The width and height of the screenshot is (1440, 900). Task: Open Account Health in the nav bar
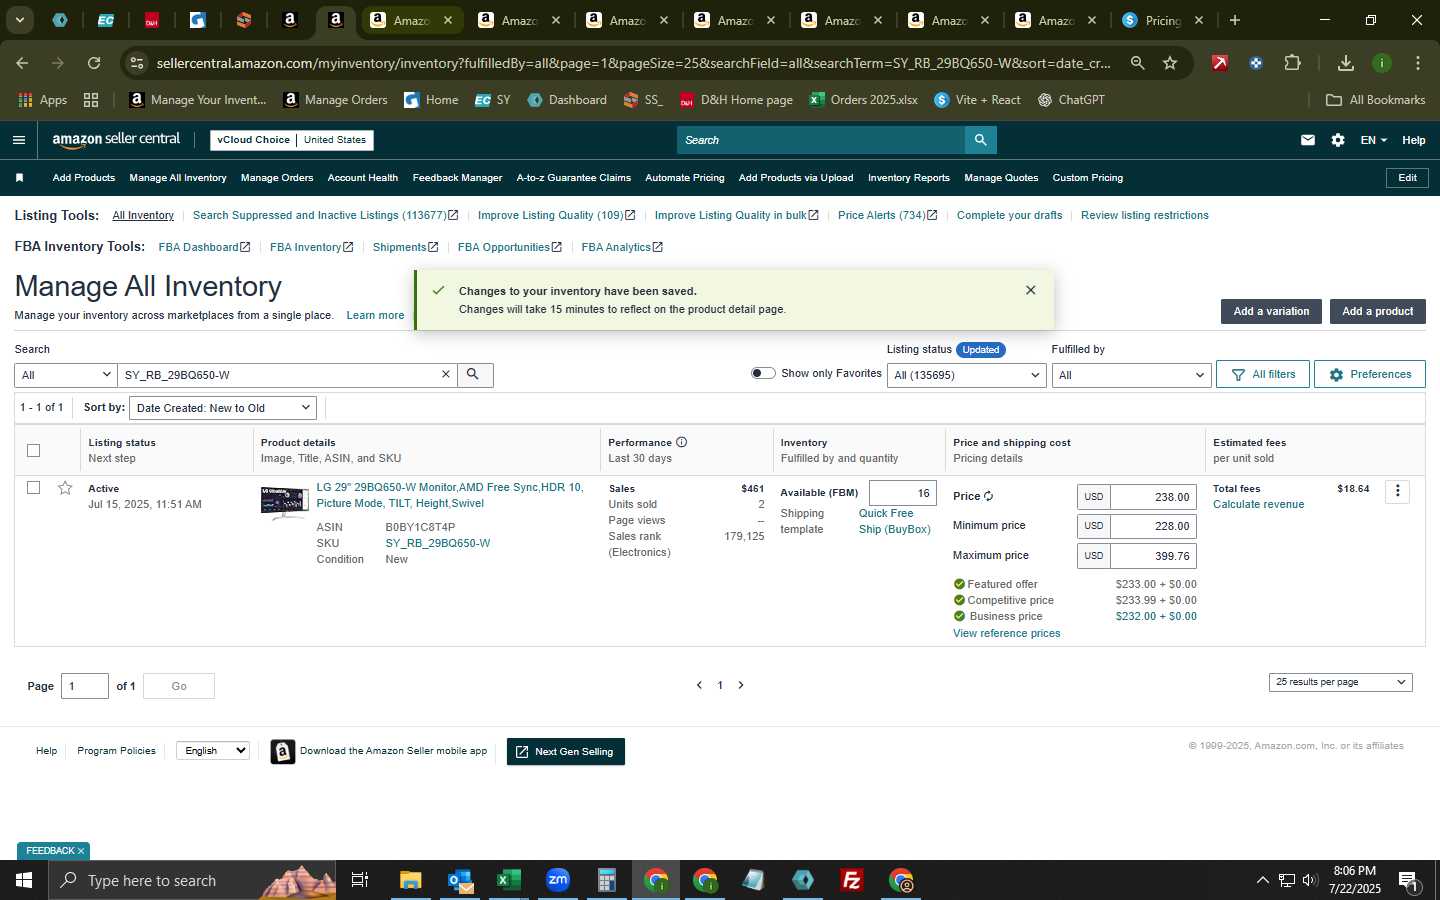363,178
